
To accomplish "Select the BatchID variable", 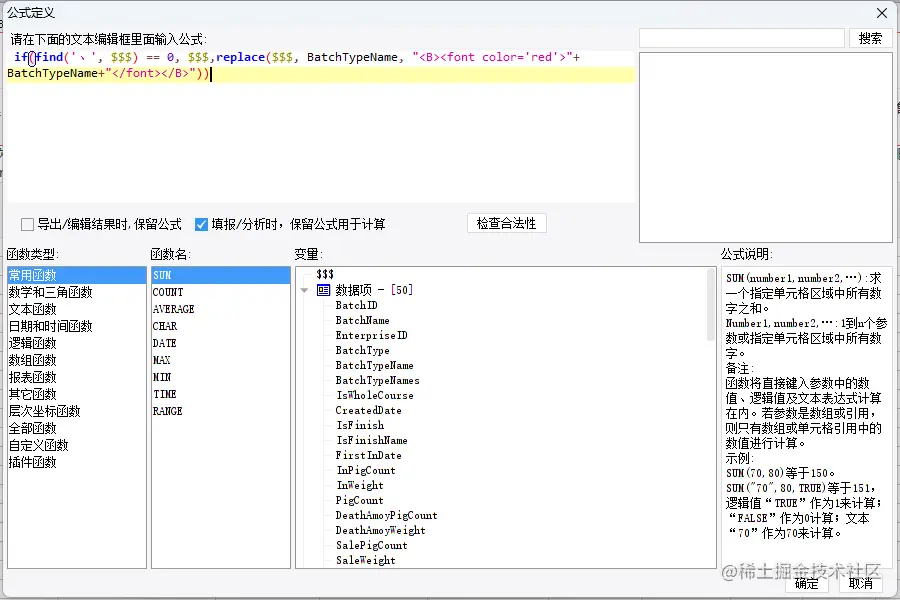I will tap(356, 305).
